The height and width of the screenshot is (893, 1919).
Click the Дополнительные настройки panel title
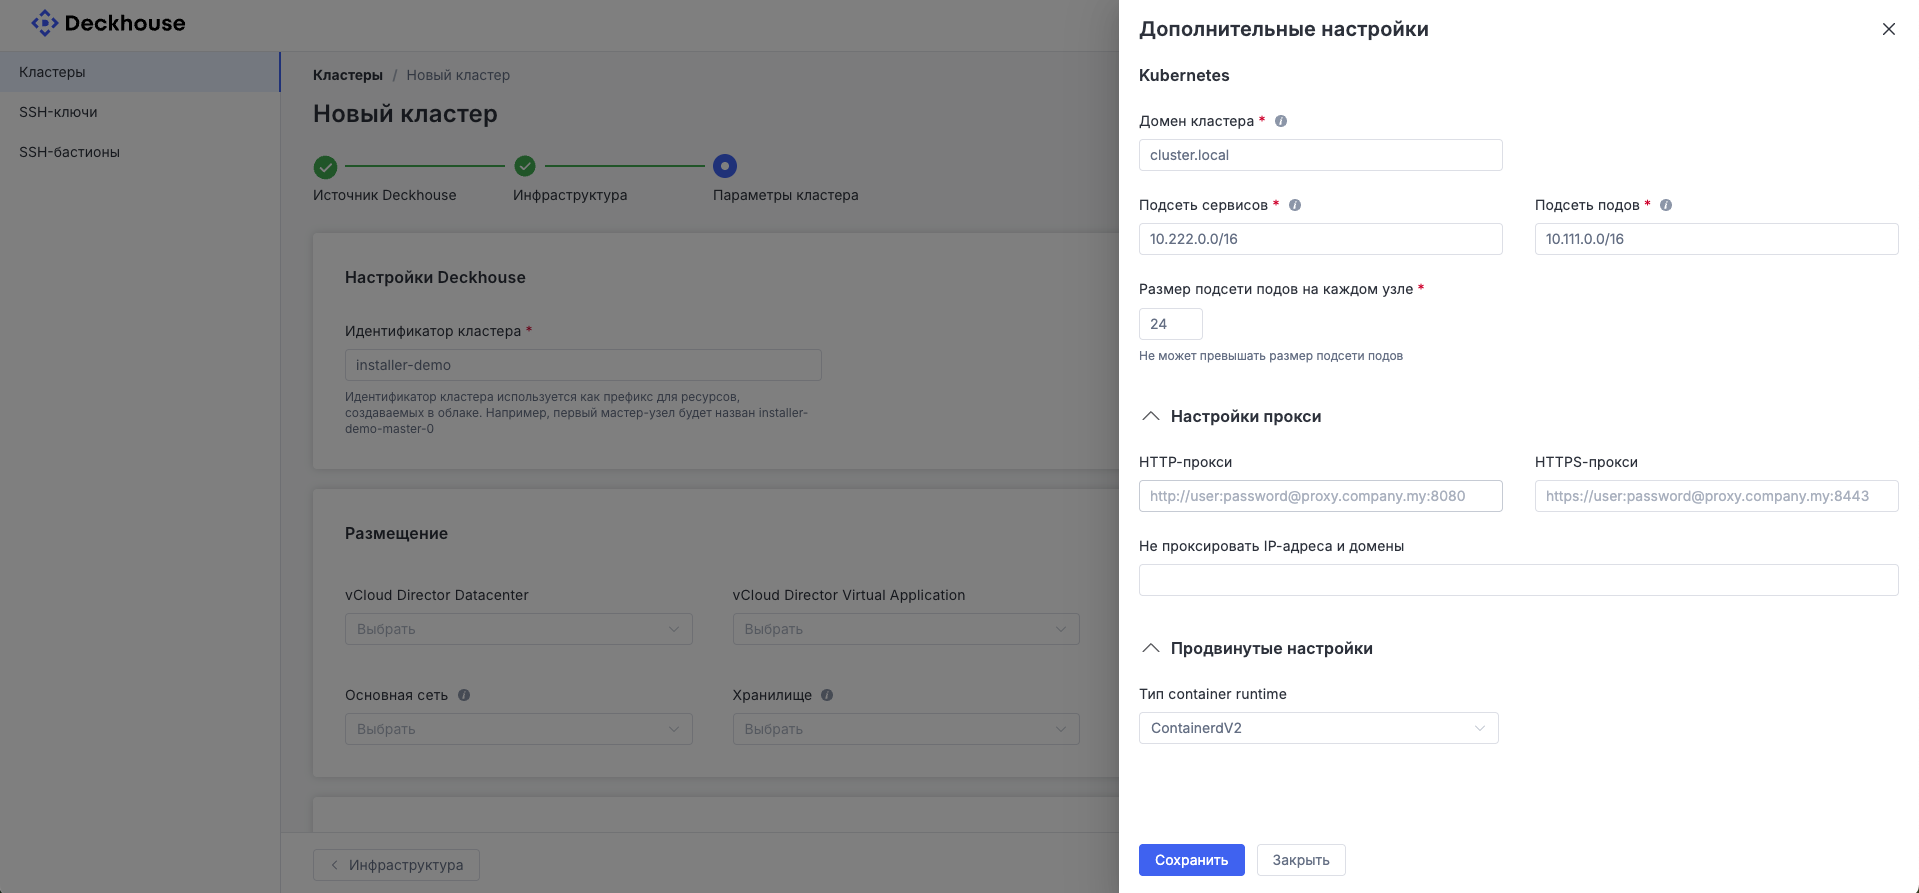coord(1284,29)
